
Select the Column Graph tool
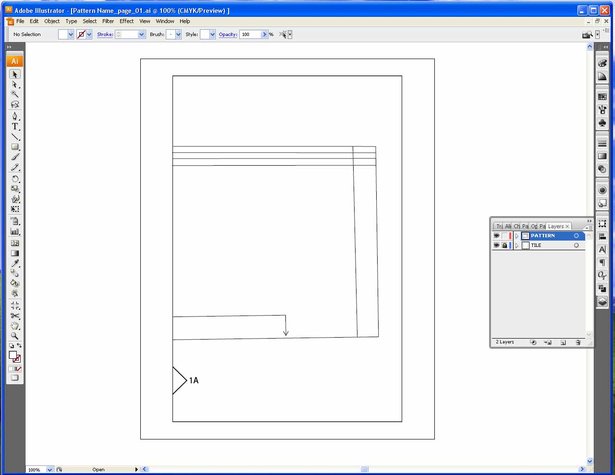pyautogui.click(x=15, y=232)
